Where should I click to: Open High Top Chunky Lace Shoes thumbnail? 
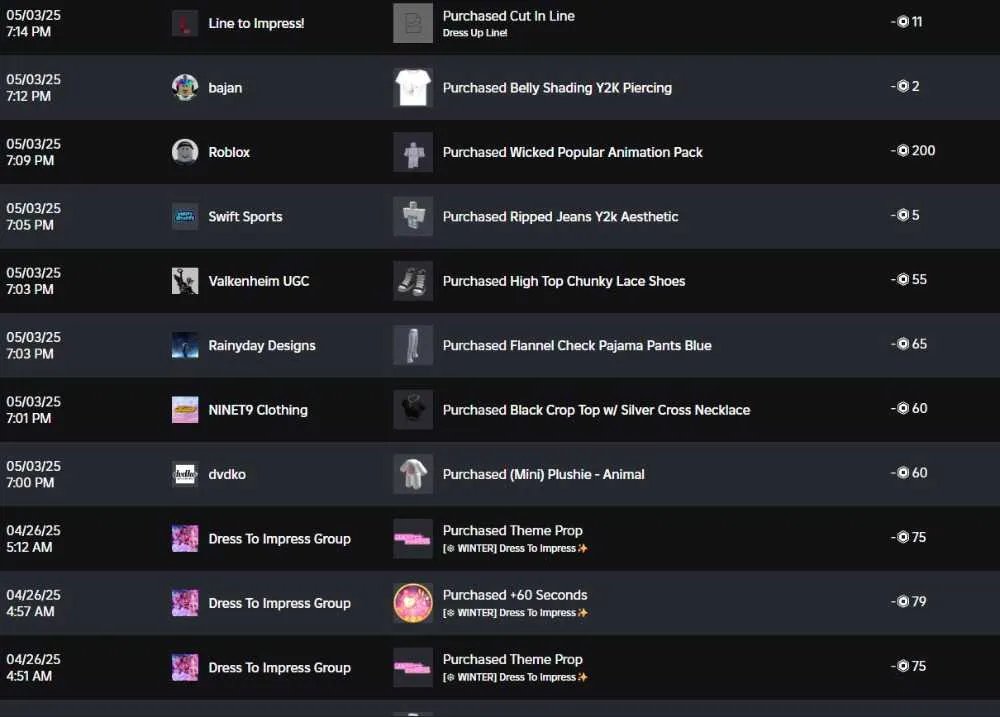(x=413, y=281)
